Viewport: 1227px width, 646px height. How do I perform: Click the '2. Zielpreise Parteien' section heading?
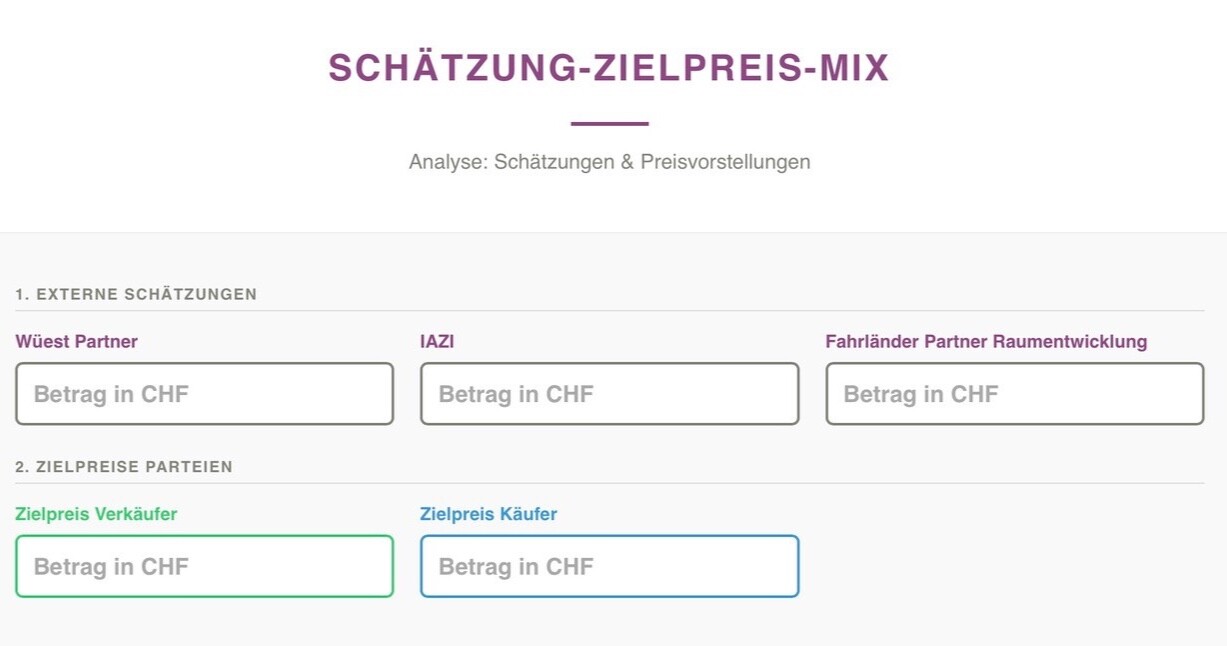[124, 467]
